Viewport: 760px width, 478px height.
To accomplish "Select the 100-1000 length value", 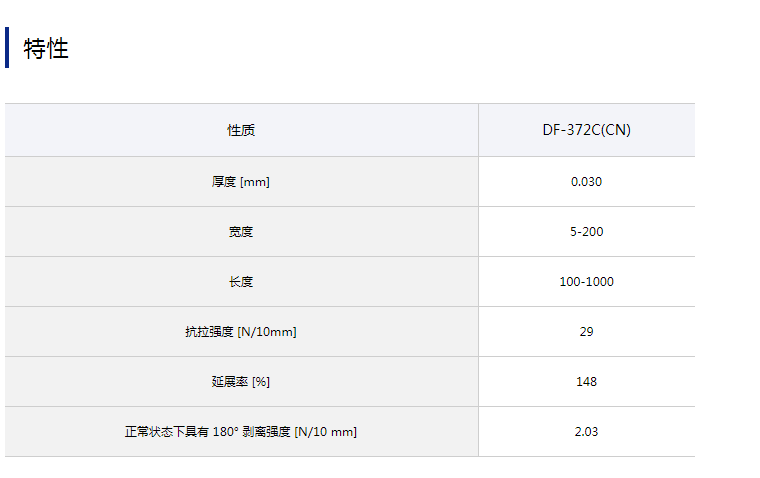I will pyautogui.click(x=586, y=282).
